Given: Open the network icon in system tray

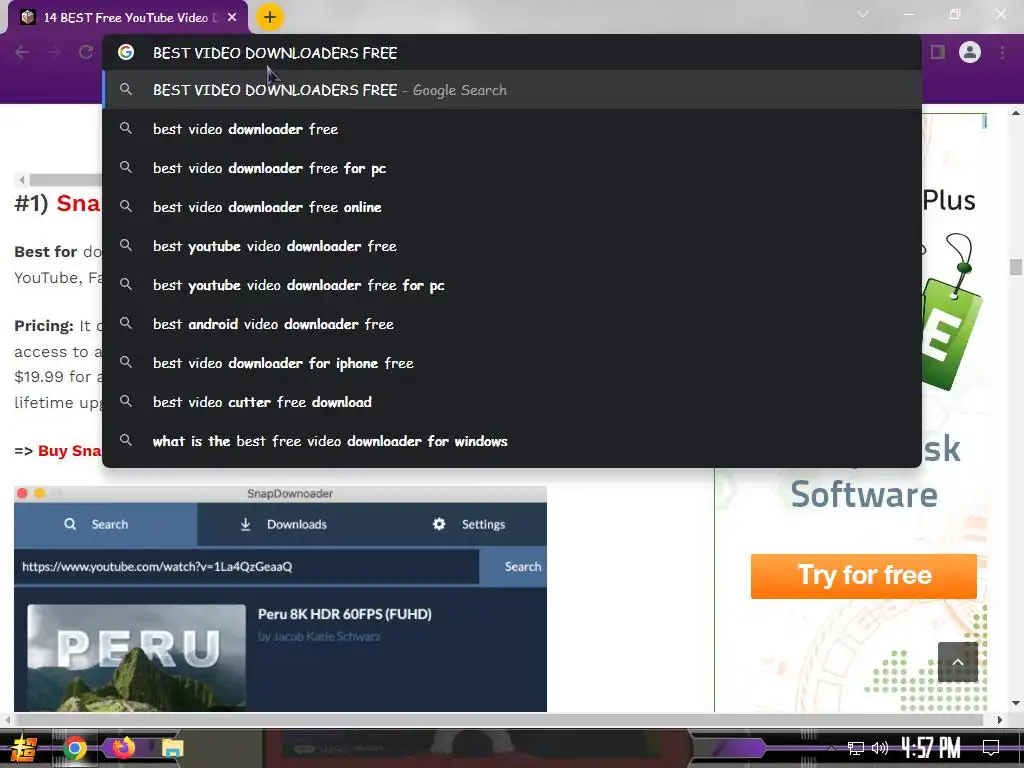Looking at the screenshot, I should (856, 748).
